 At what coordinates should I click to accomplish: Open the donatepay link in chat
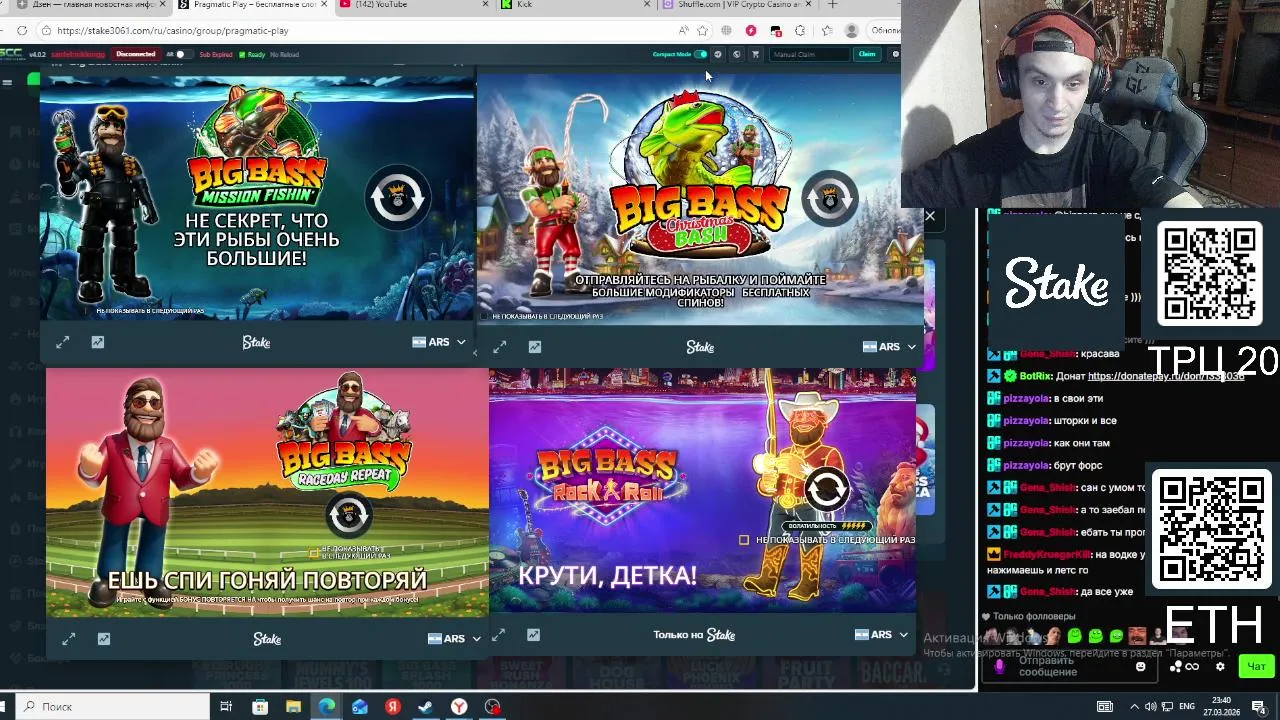tap(1166, 377)
